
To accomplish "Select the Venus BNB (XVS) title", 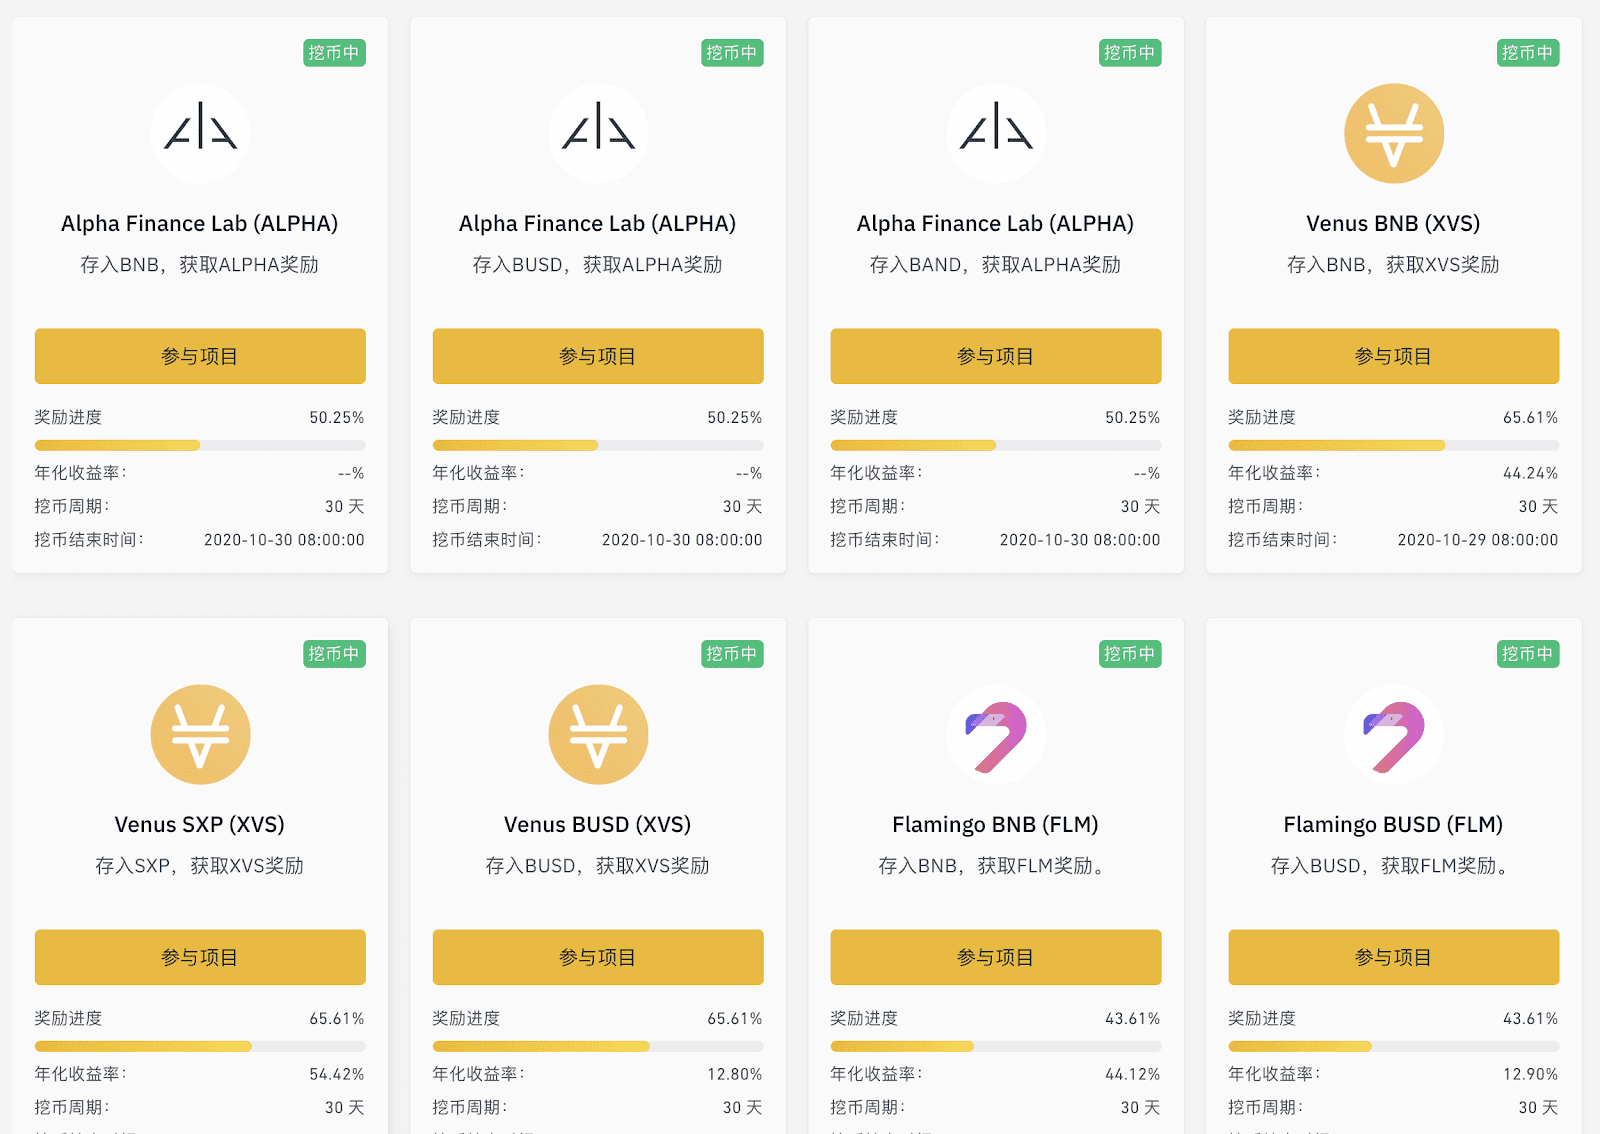I will [1394, 224].
